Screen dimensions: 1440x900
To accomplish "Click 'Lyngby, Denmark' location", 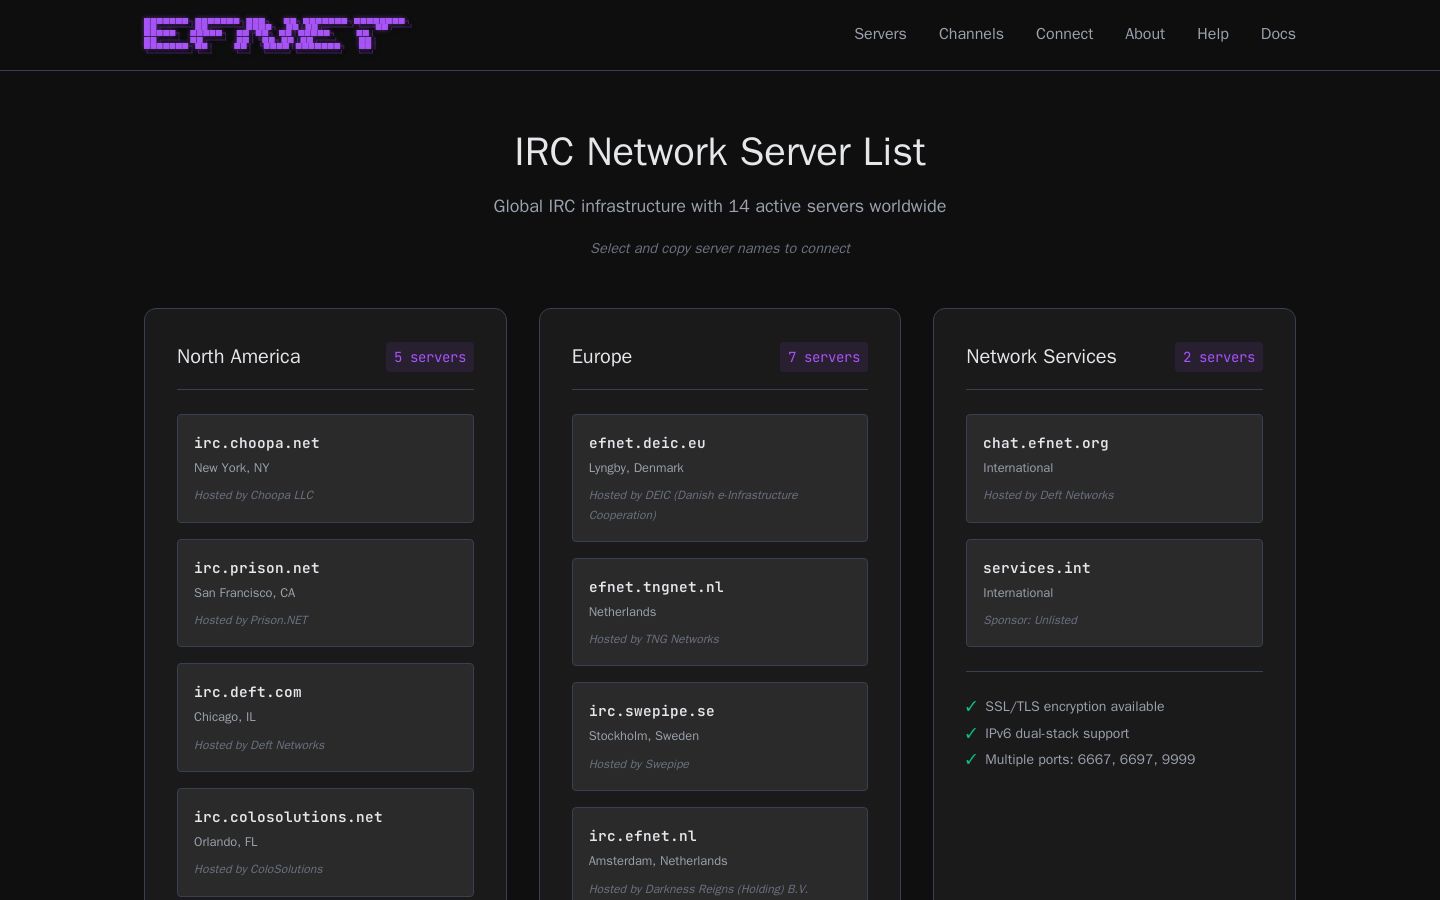I will click(636, 468).
